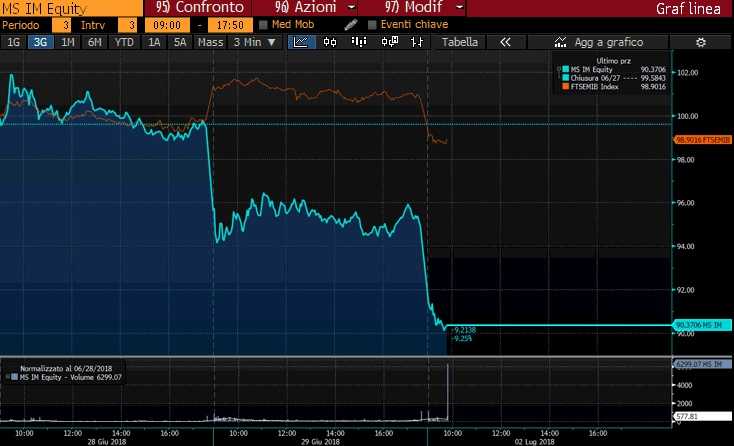Viewport: 734px width, 446px height.
Task: Choose the candle-with-volume chart icon
Action: tap(389, 42)
